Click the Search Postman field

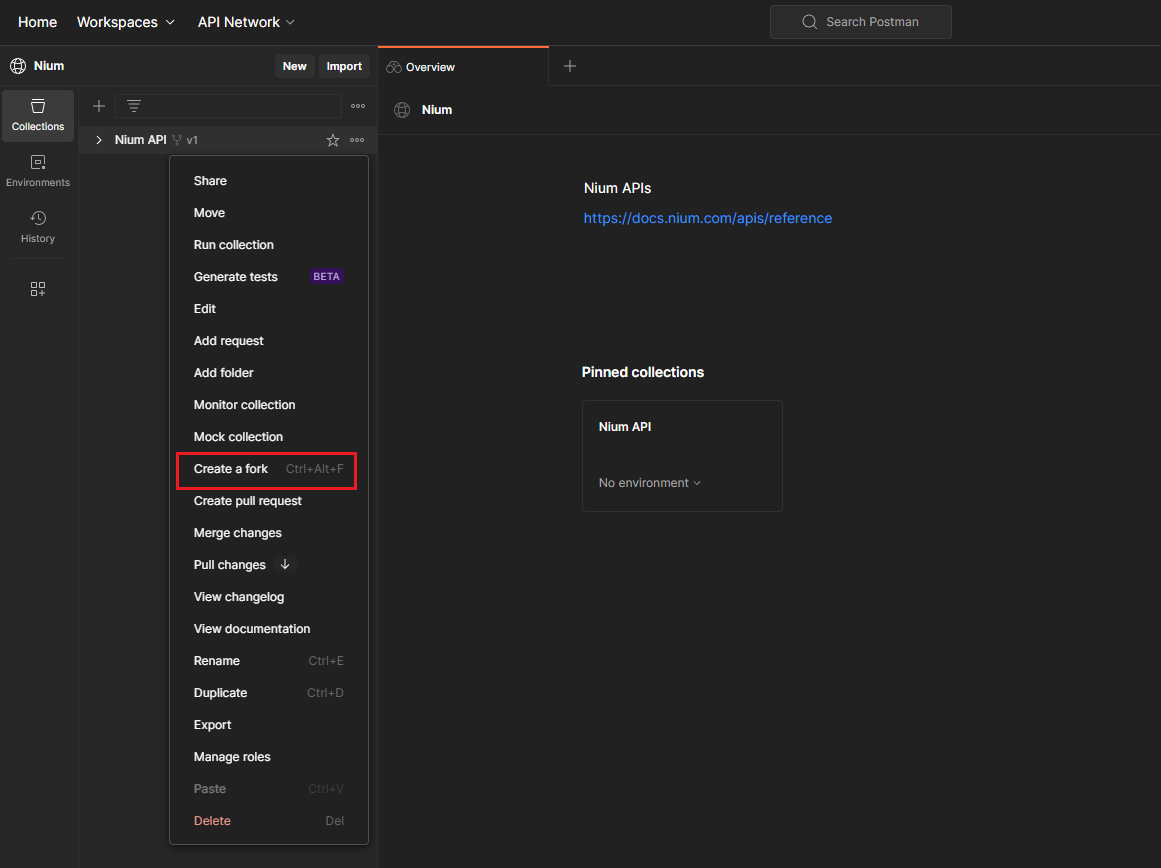coord(860,22)
